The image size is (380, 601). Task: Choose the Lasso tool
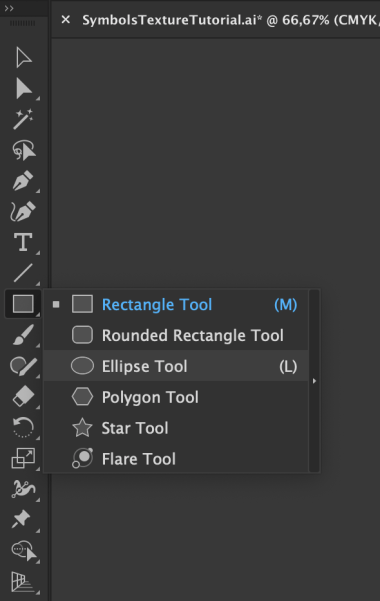[23, 150]
